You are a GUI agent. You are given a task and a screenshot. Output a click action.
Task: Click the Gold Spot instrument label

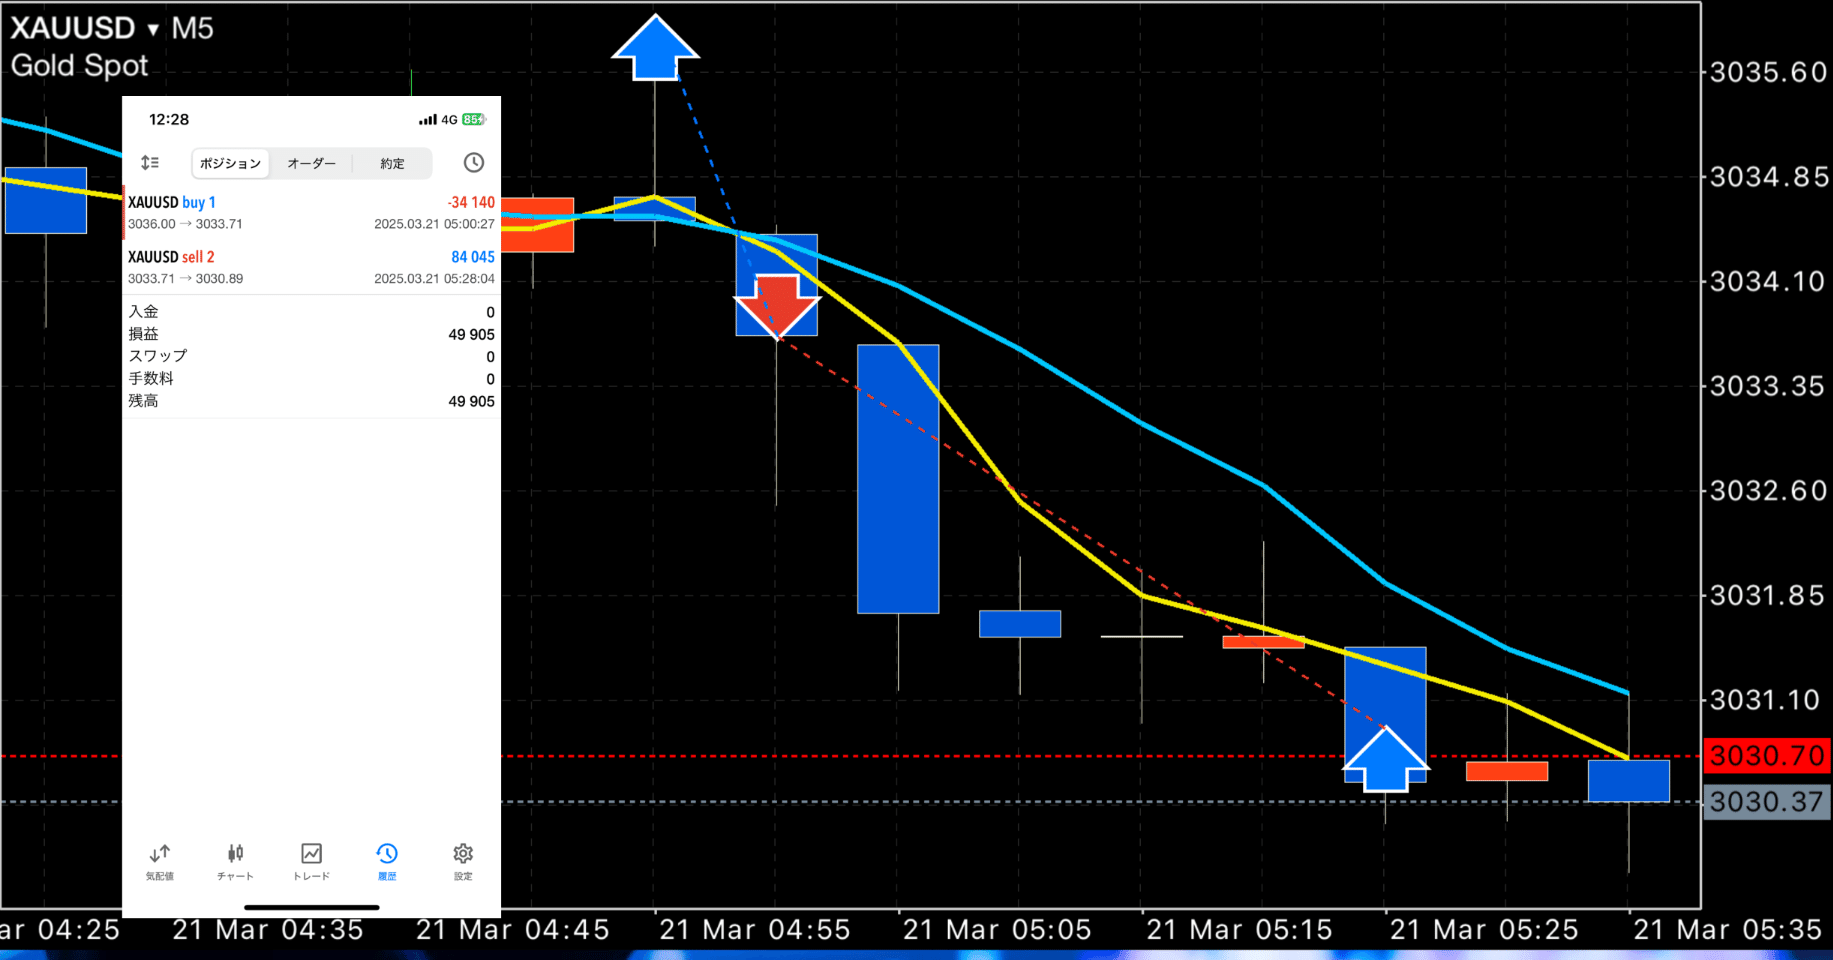pos(79,66)
